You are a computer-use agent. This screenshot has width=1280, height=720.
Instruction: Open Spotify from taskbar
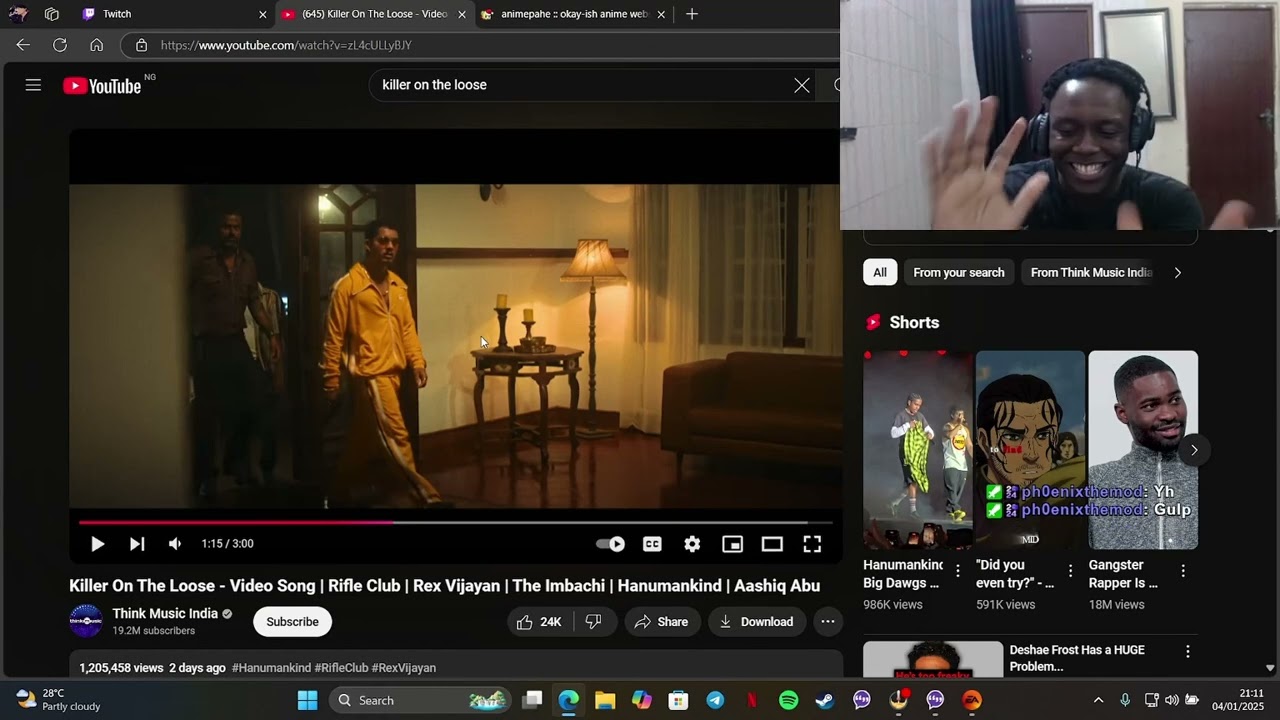tap(788, 700)
